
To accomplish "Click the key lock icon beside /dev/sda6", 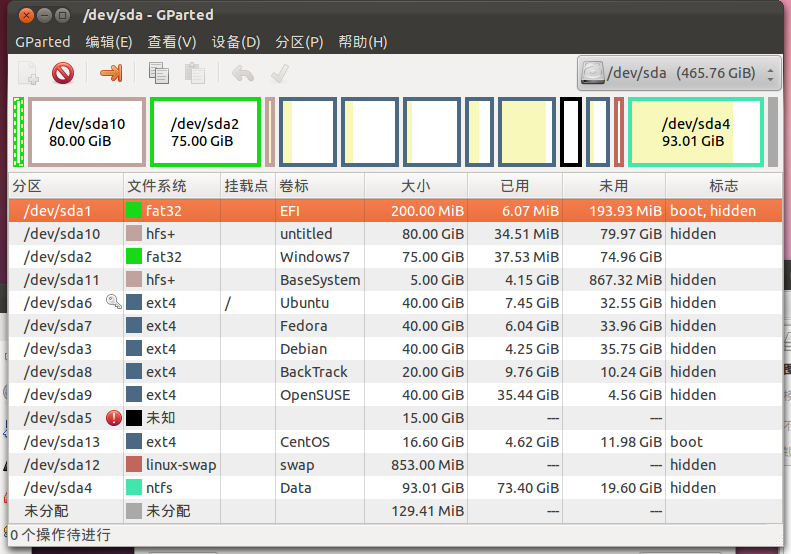I will click(x=114, y=302).
